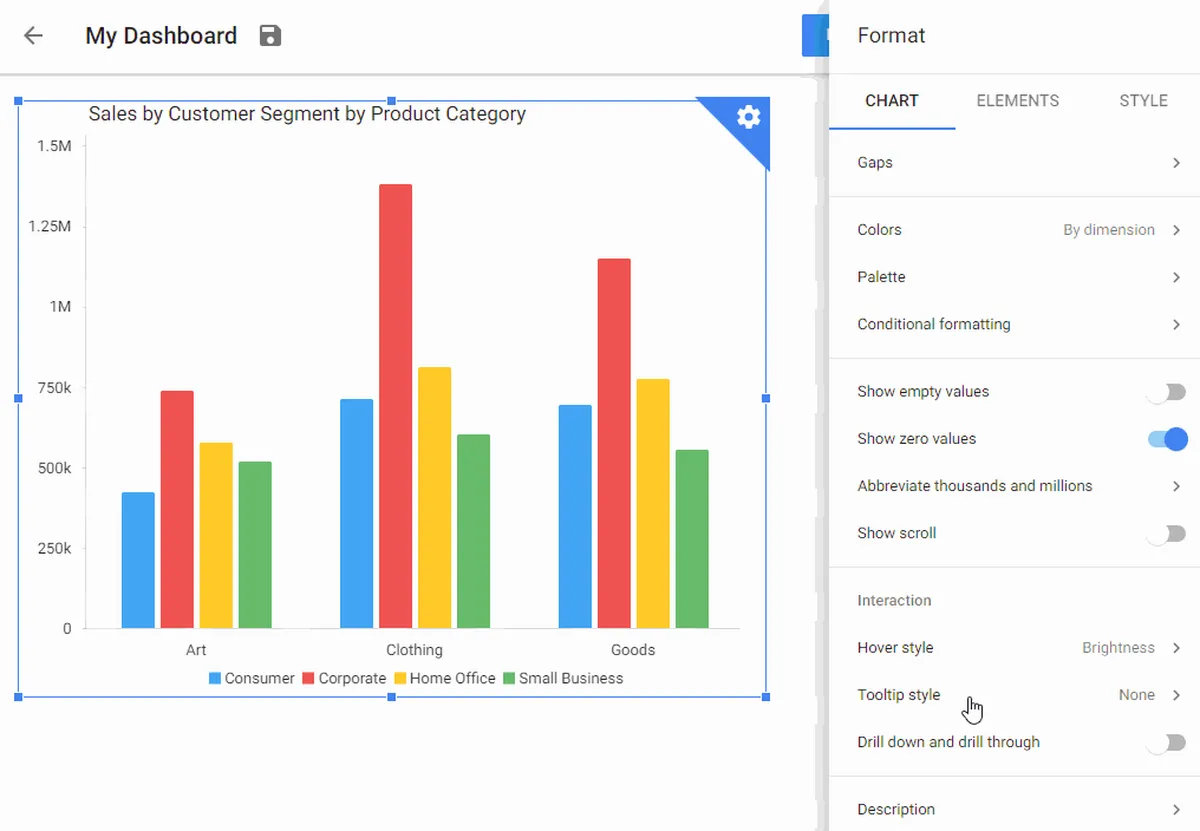Toggle Show scroll on

(1167, 534)
